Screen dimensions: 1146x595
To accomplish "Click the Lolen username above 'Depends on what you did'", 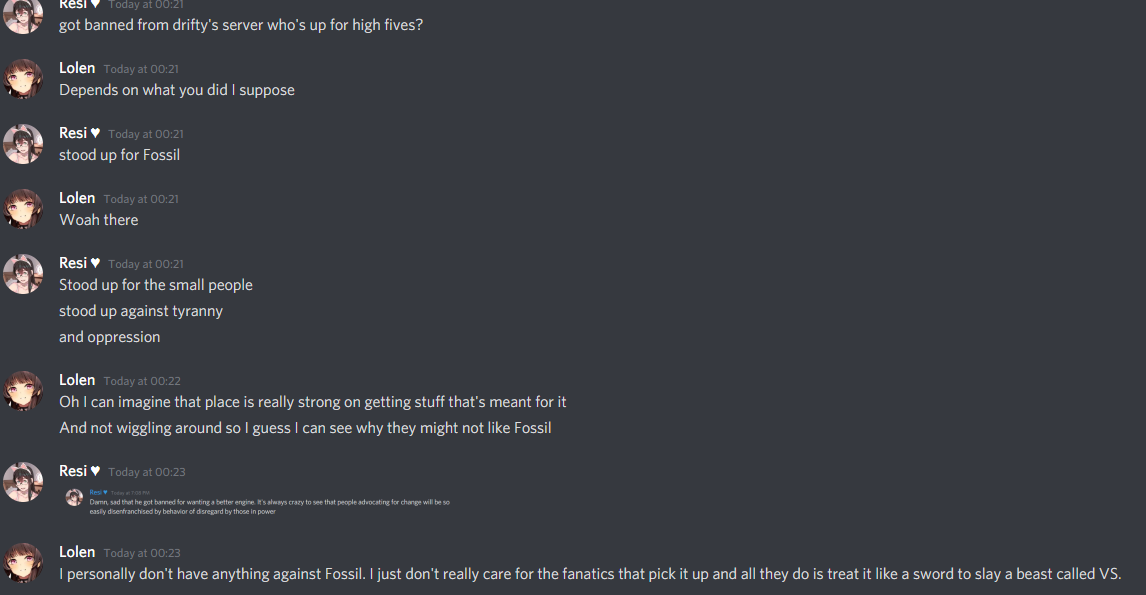I will point(77,68).
